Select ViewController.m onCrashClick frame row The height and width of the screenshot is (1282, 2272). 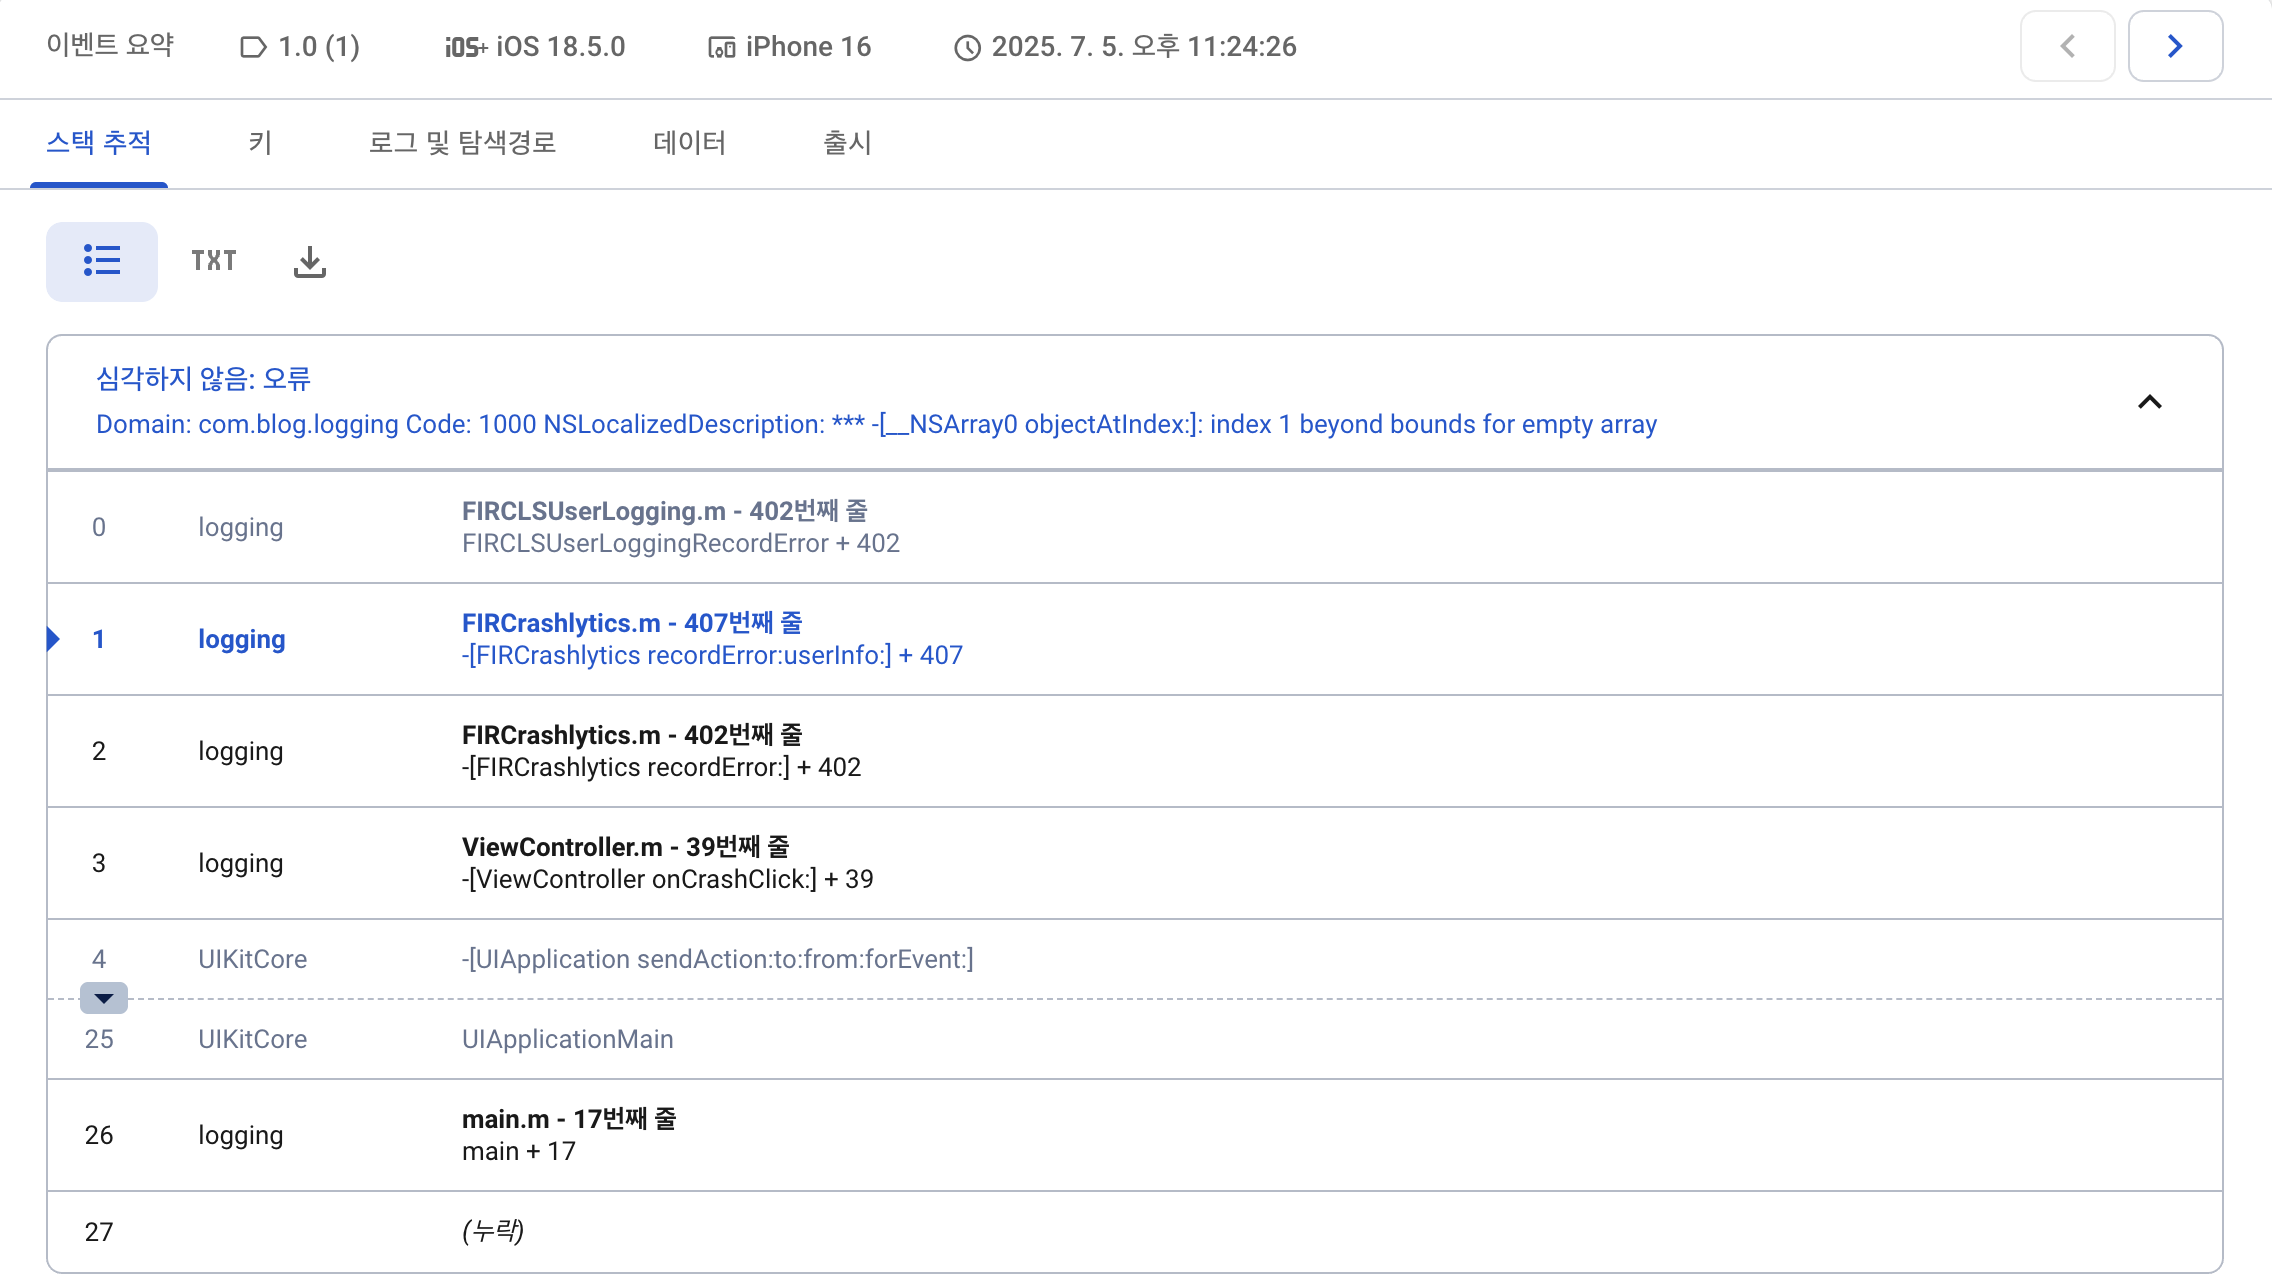click(x=667, y=863)
